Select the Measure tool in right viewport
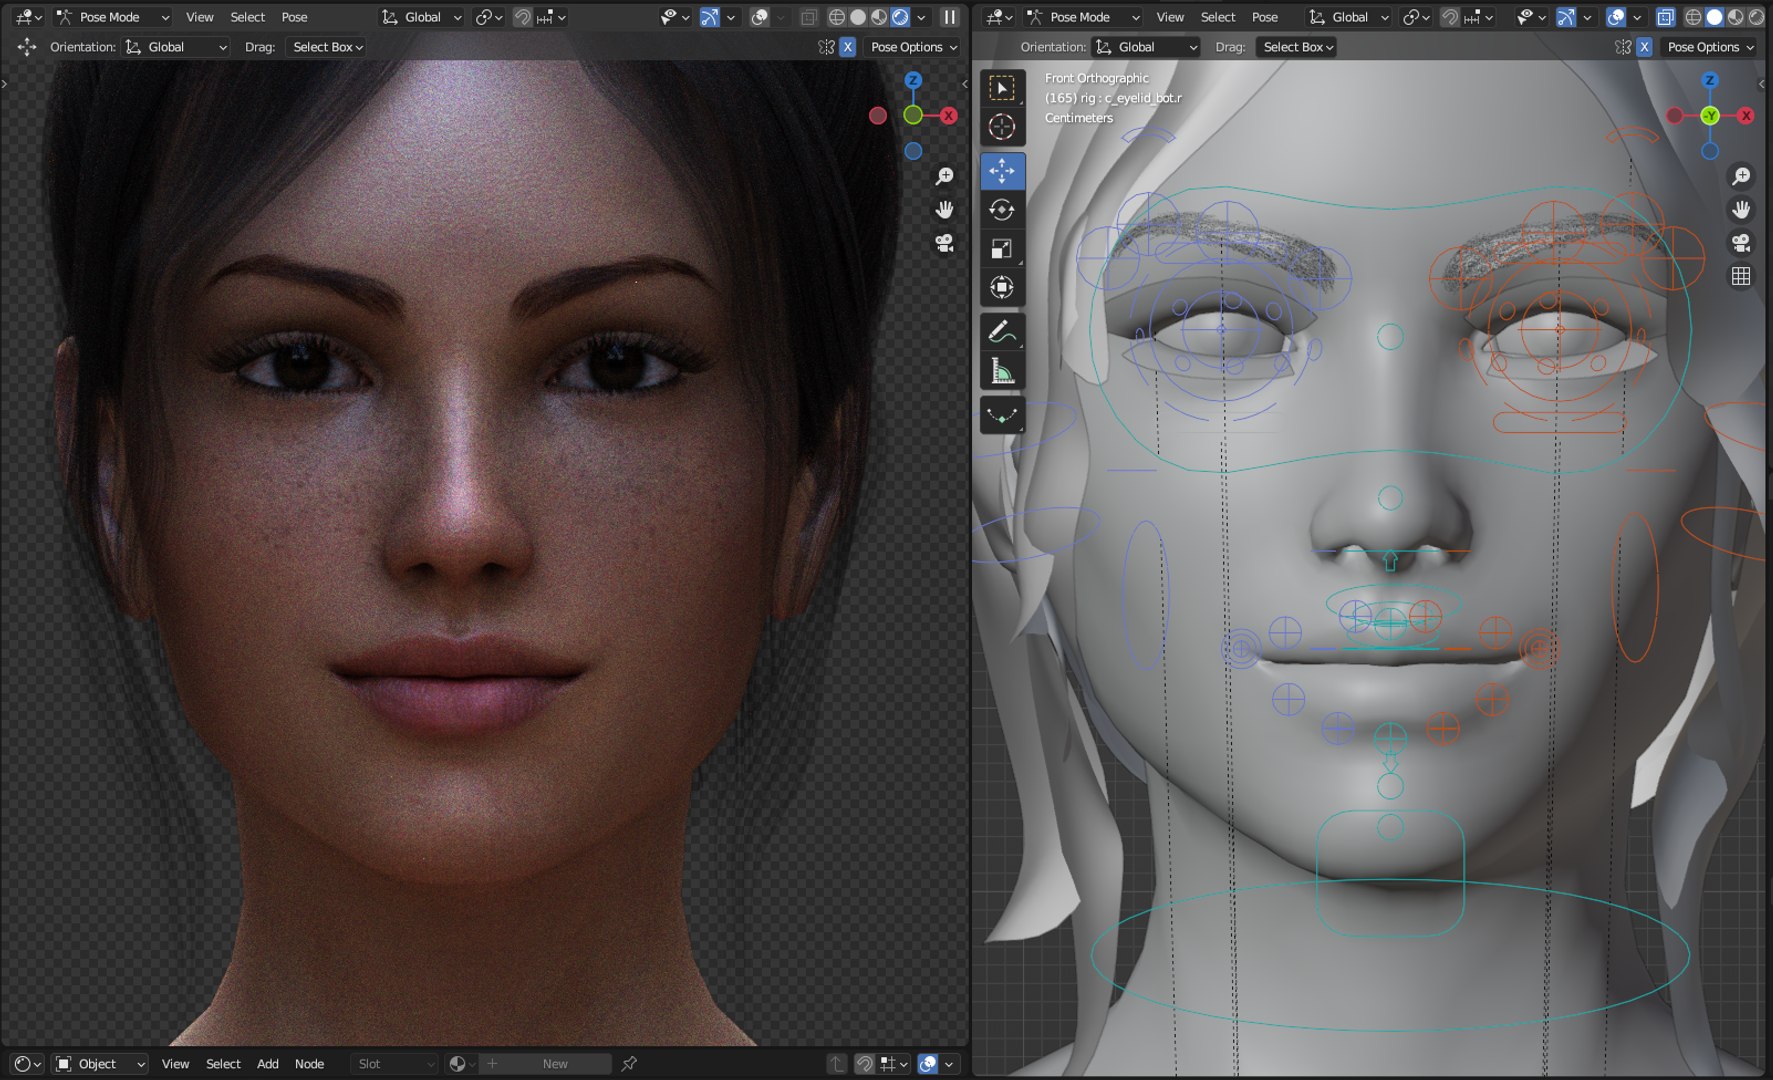 tap(1002, 371)
